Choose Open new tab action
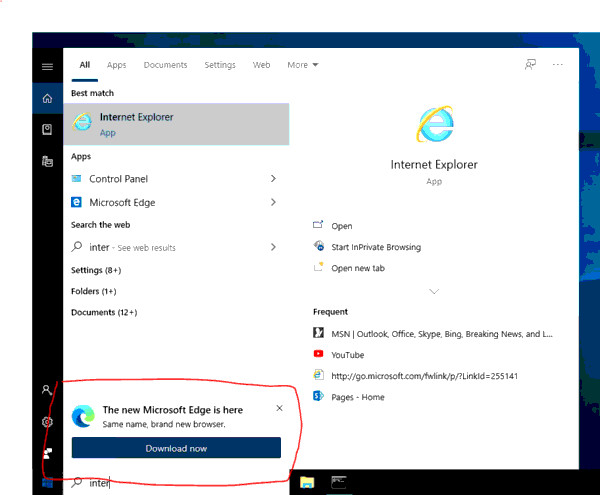Screen dimensions: 600x495 [358, 268]
